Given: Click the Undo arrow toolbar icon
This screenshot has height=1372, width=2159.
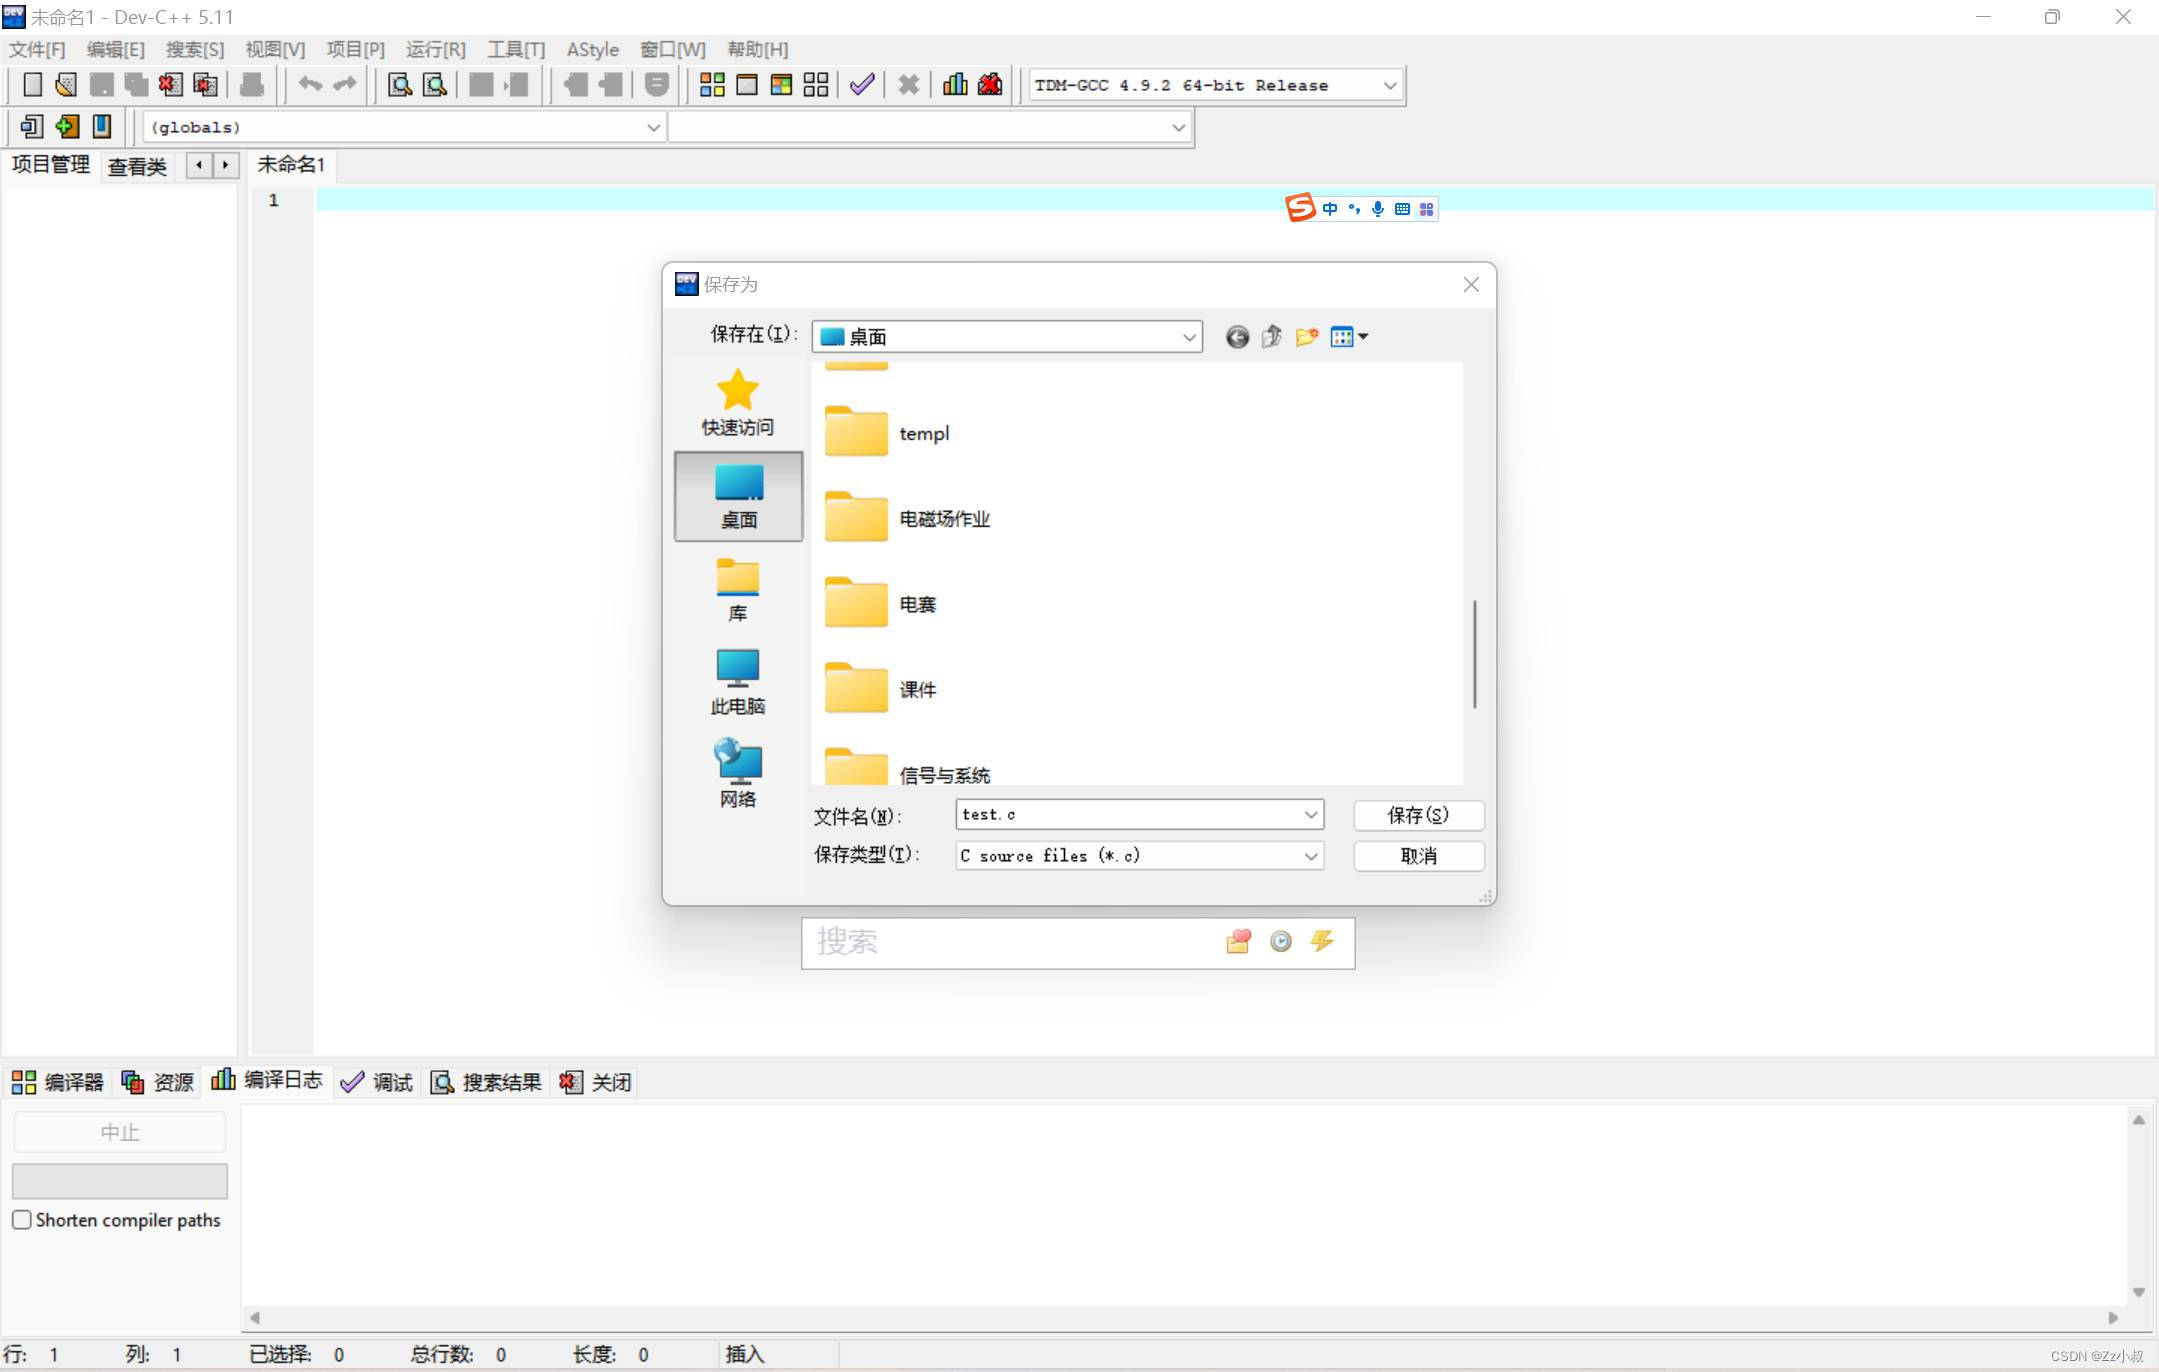Looking at the screenshot, I should [310, 85].
